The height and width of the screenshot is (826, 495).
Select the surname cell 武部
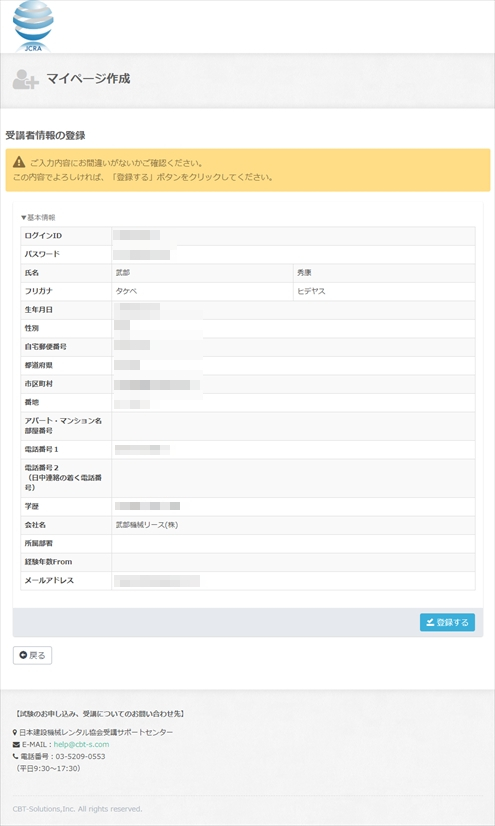pyautogui.click(x=202, y=273)
